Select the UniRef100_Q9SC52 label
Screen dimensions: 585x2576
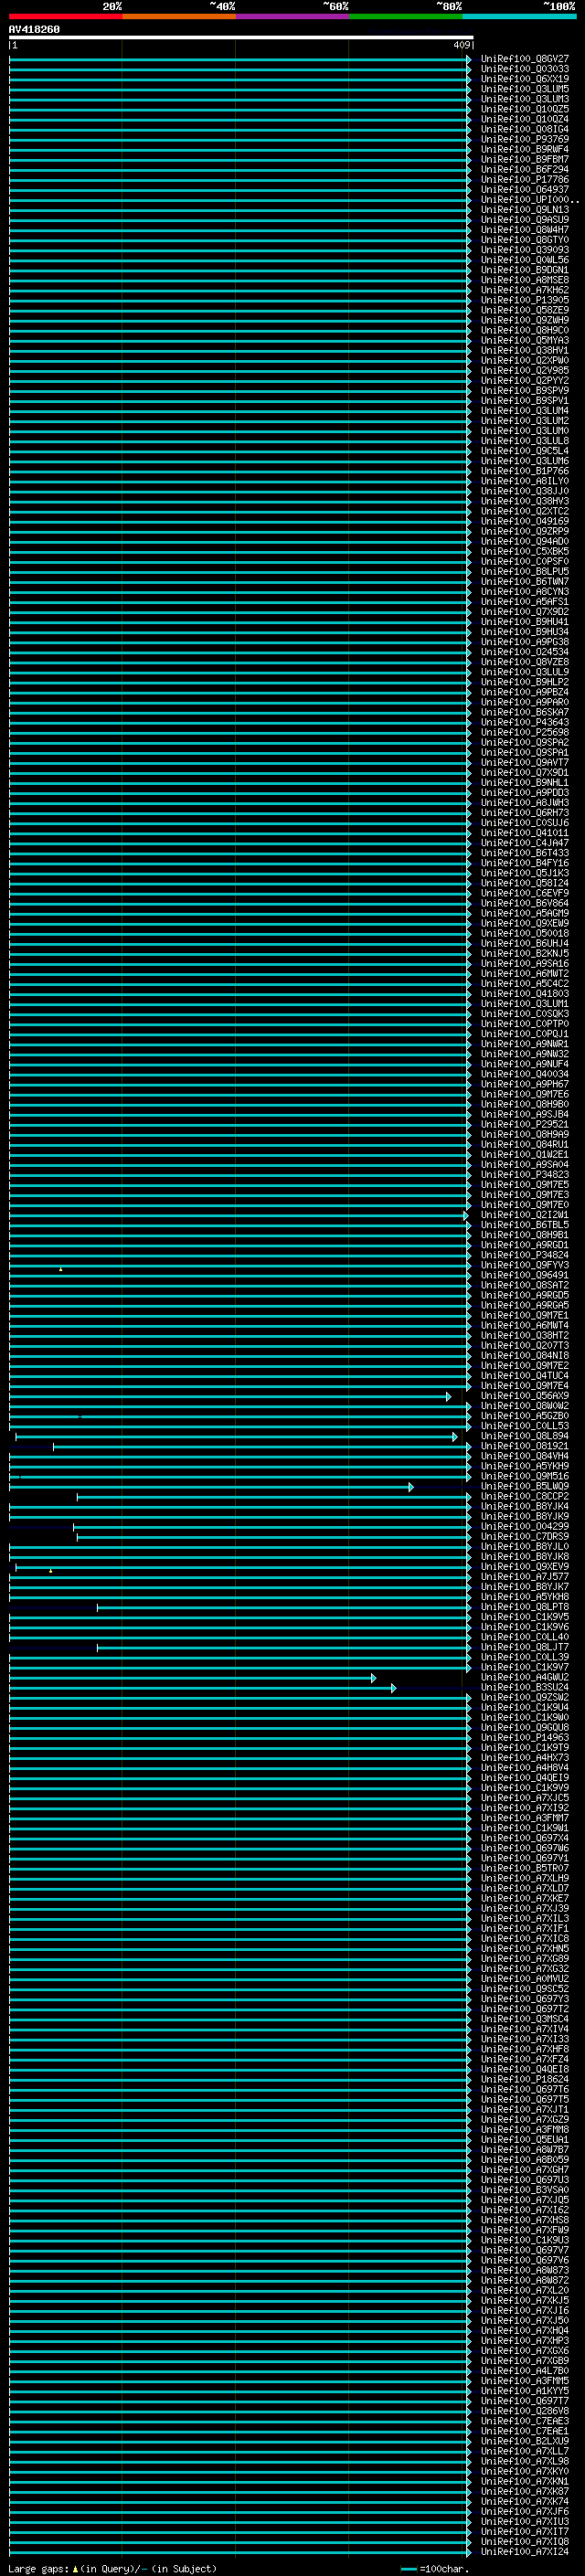click(x=525, y=1988)
